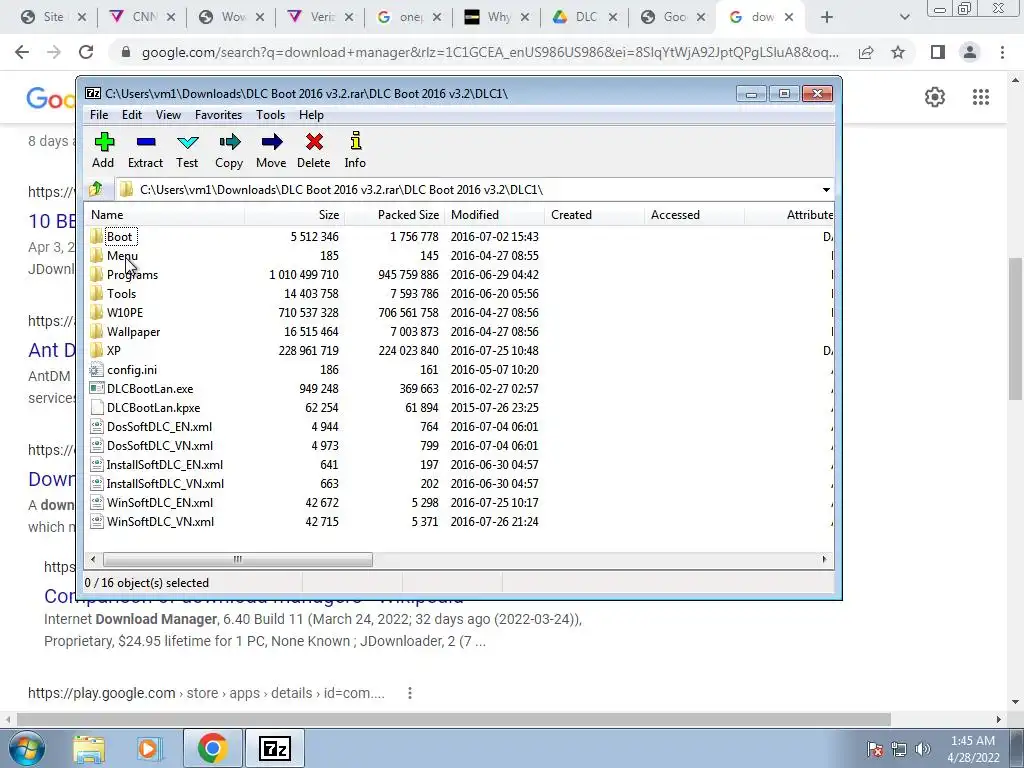The image size is (1024, 768).
Task: Select DosSoftDLC_VN.xml file name
Action: tap(160, 445)
